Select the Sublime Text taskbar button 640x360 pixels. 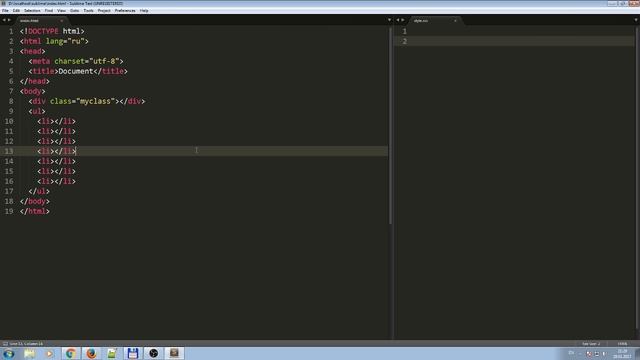[174, 353]
